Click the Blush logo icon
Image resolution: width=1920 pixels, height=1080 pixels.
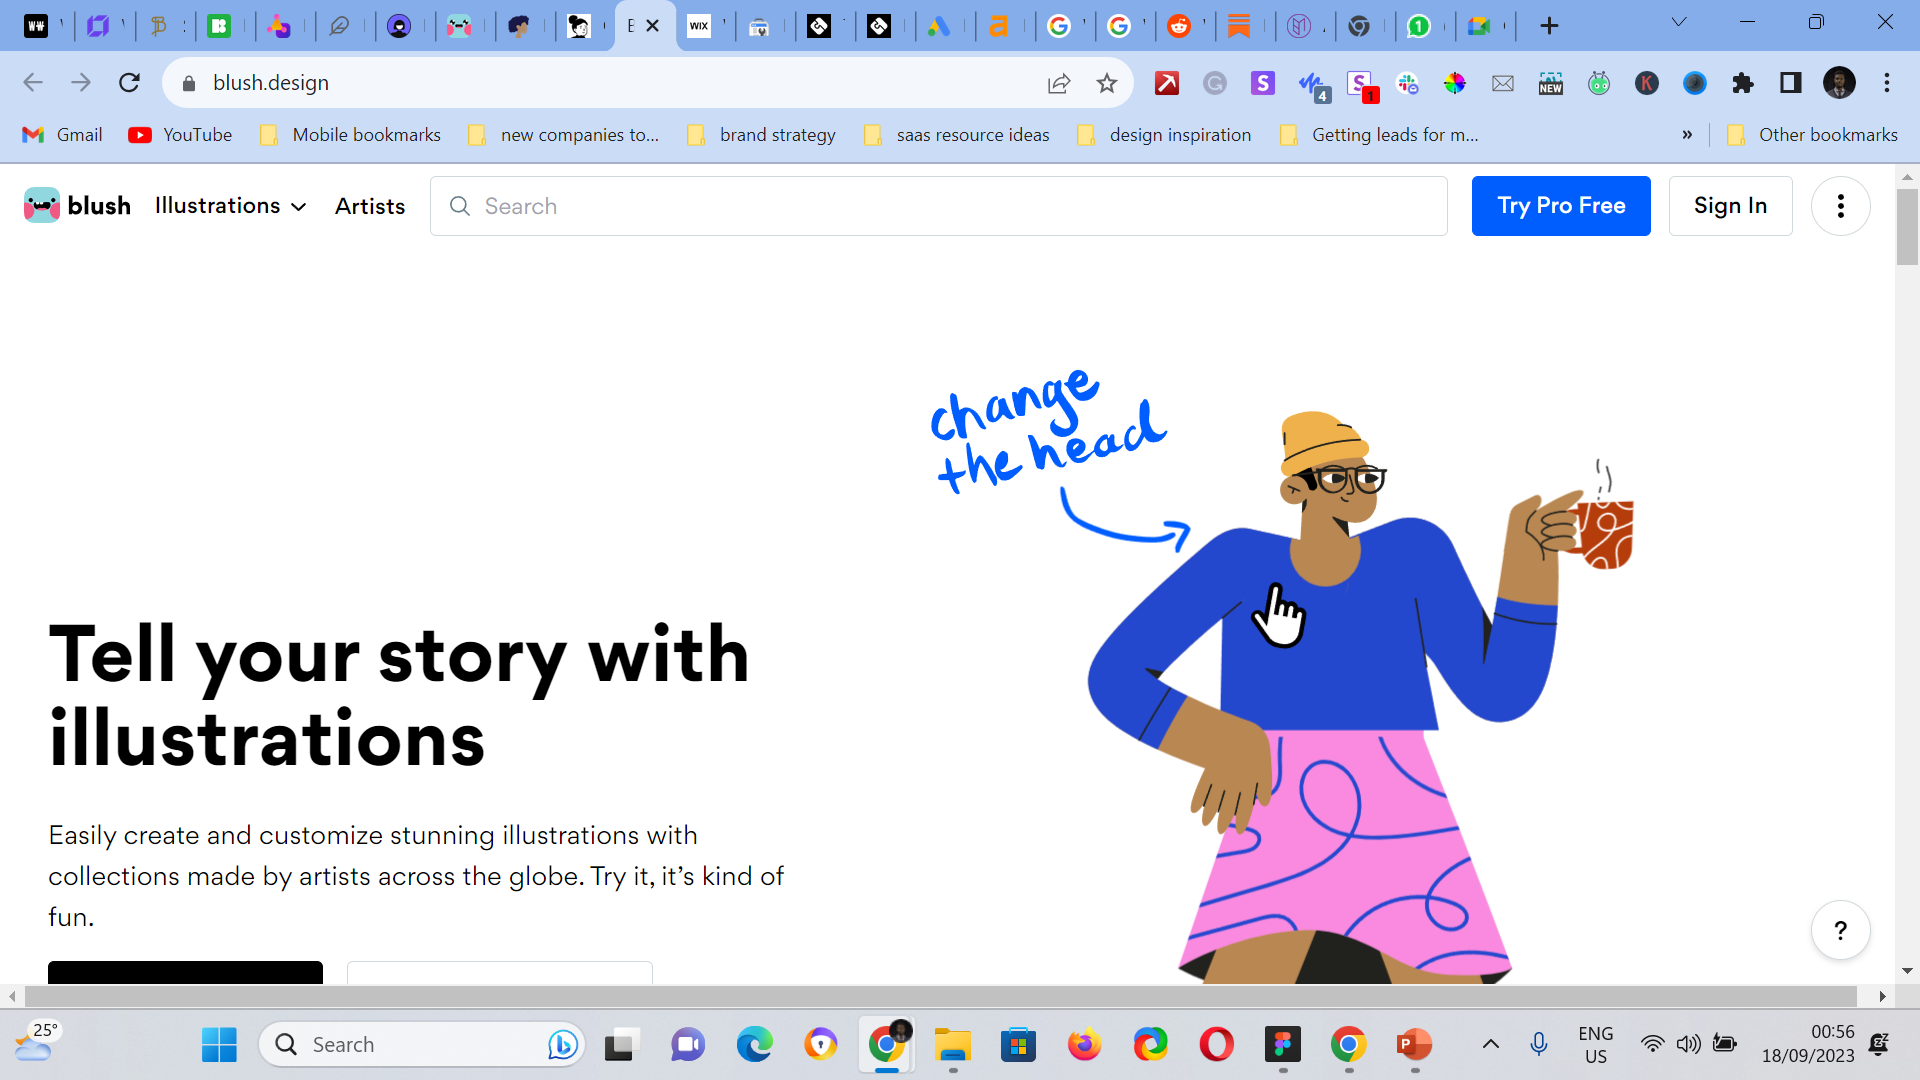coord(42,206)
